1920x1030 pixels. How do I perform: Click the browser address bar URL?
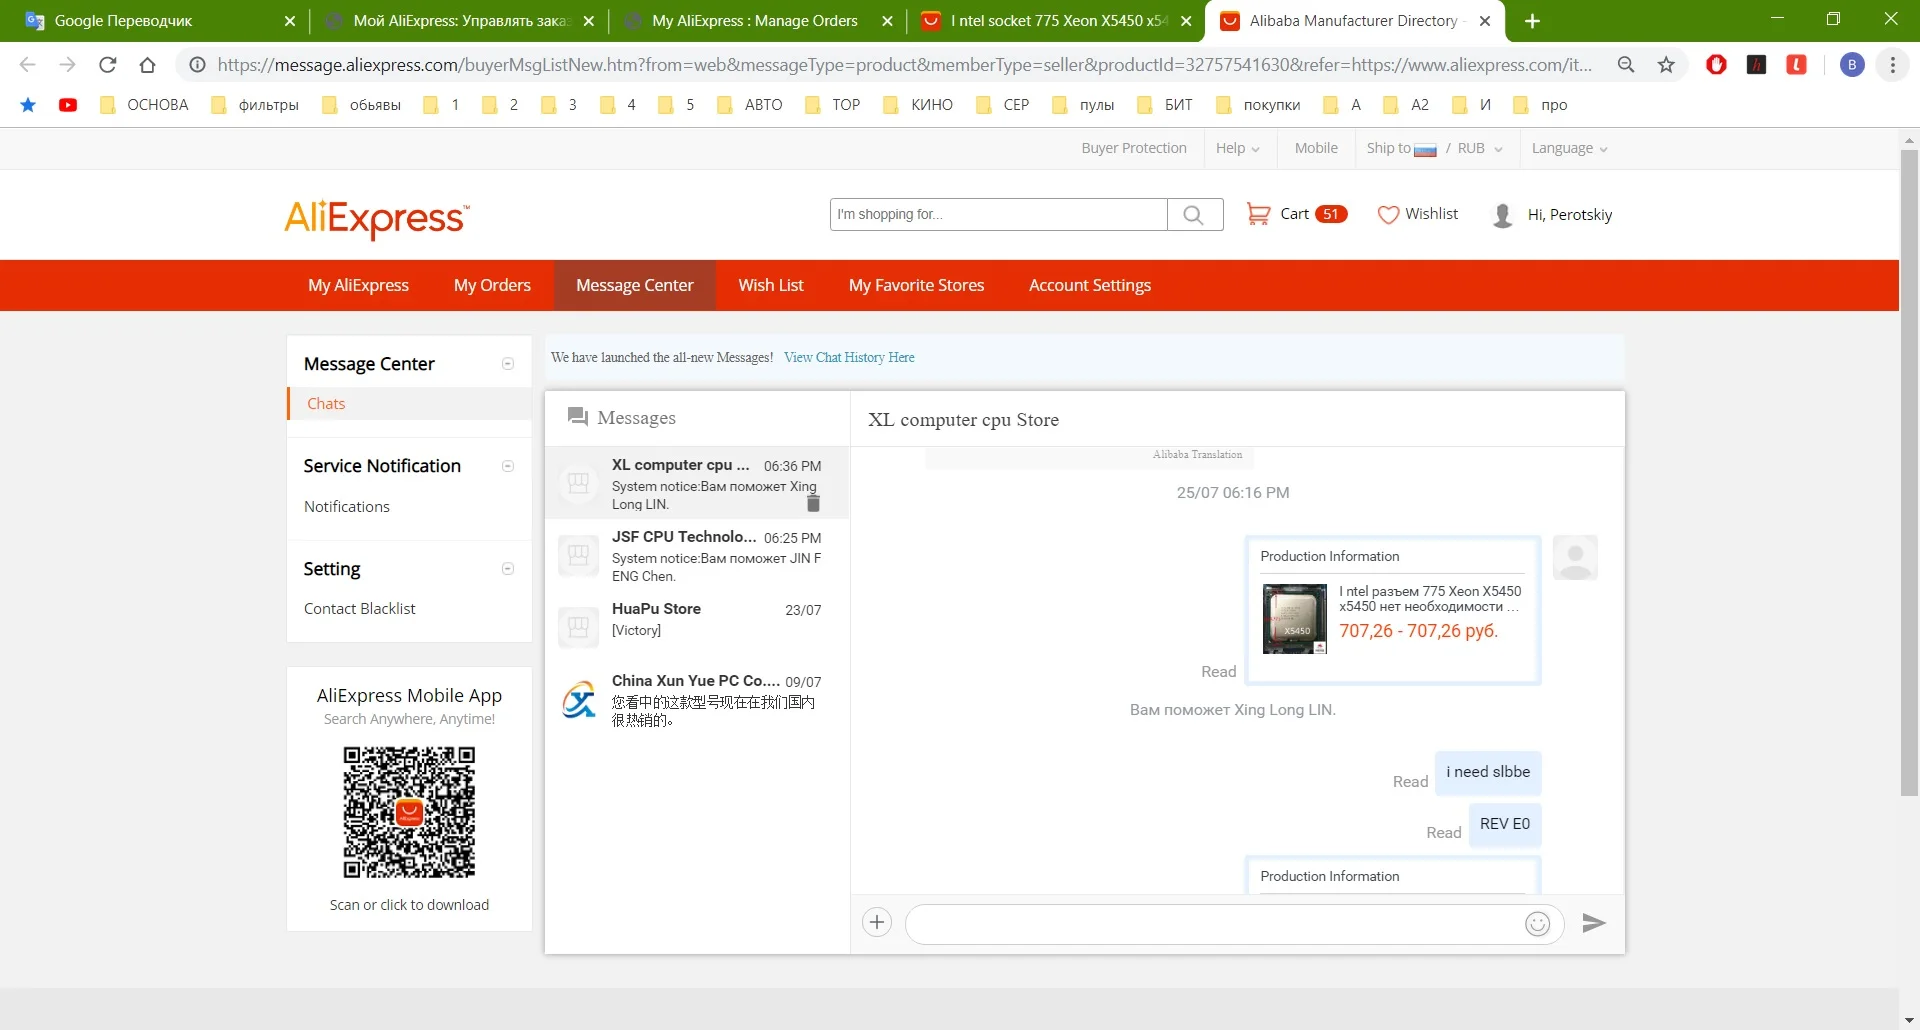pyautogui.click(x=904, y=65)
